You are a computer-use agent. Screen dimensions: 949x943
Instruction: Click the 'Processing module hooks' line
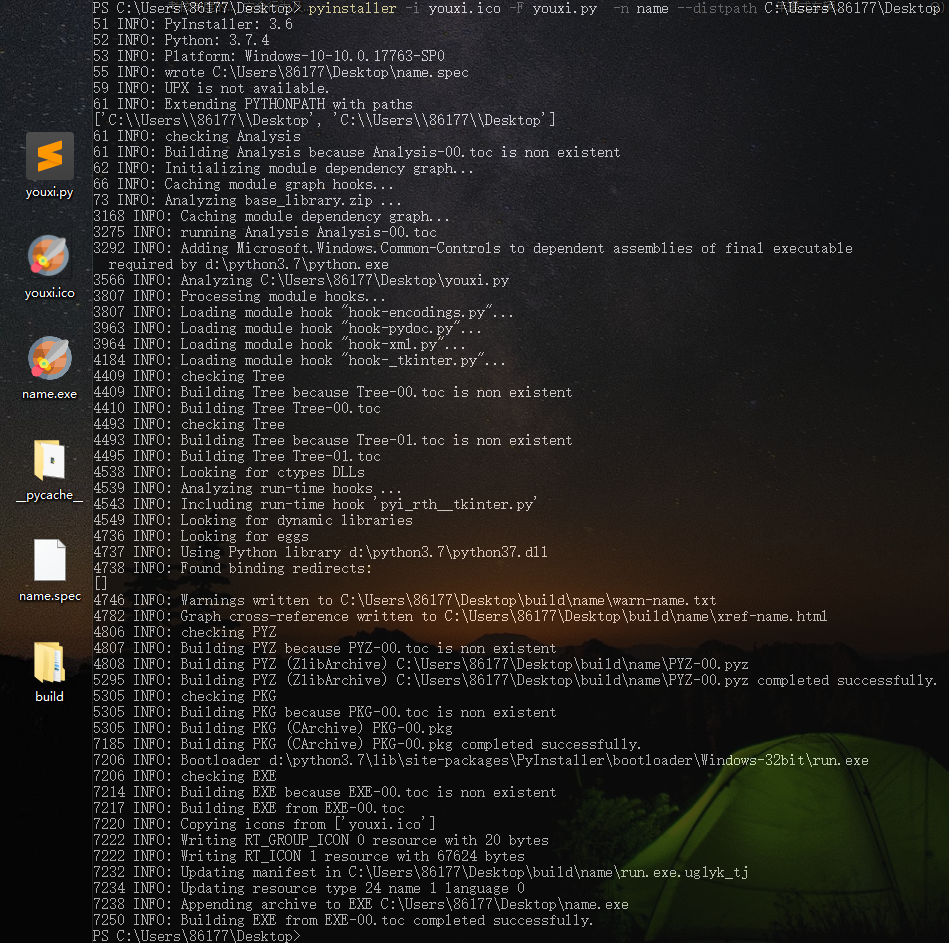(x=239, y=297)
